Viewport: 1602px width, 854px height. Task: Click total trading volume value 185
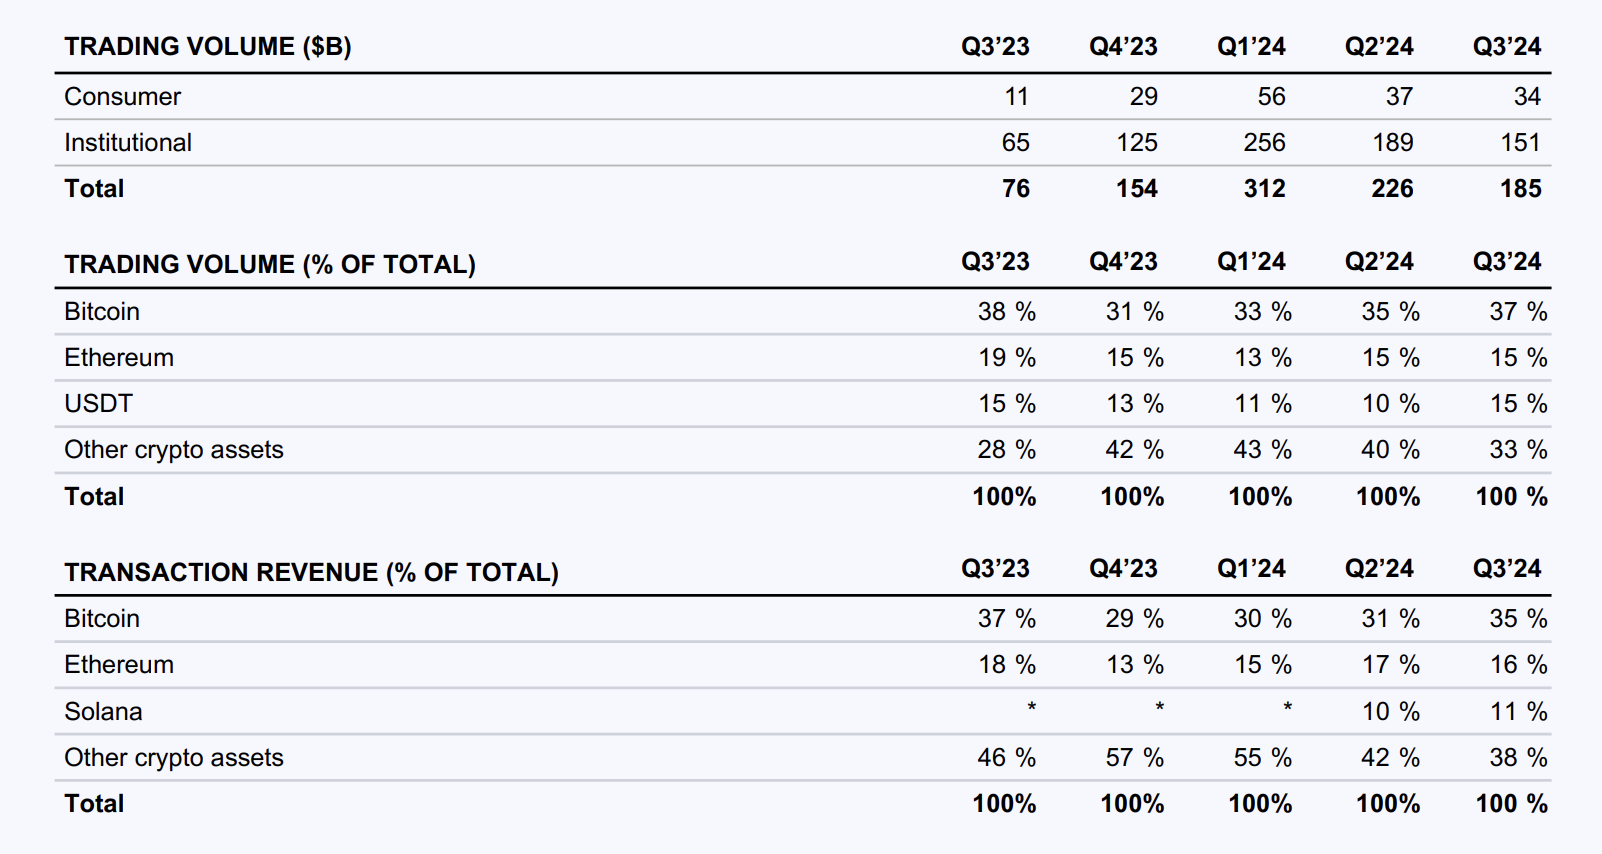click(x=1520, y=189)
